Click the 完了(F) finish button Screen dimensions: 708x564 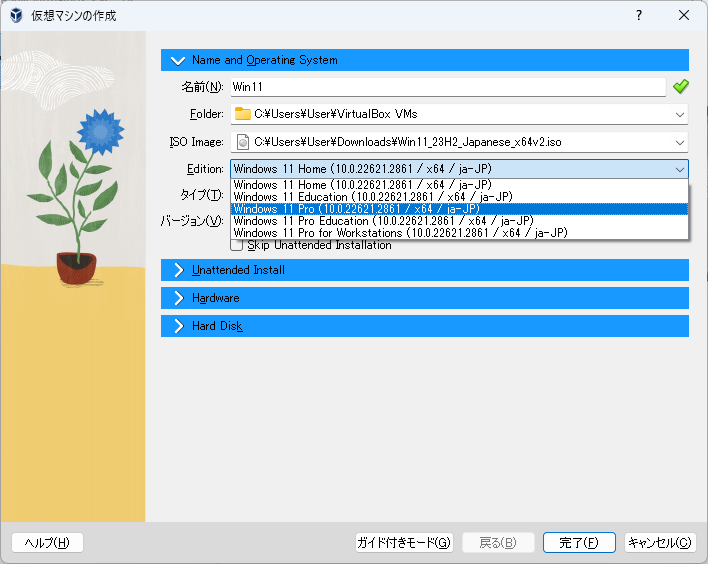(x=579, y=542)
